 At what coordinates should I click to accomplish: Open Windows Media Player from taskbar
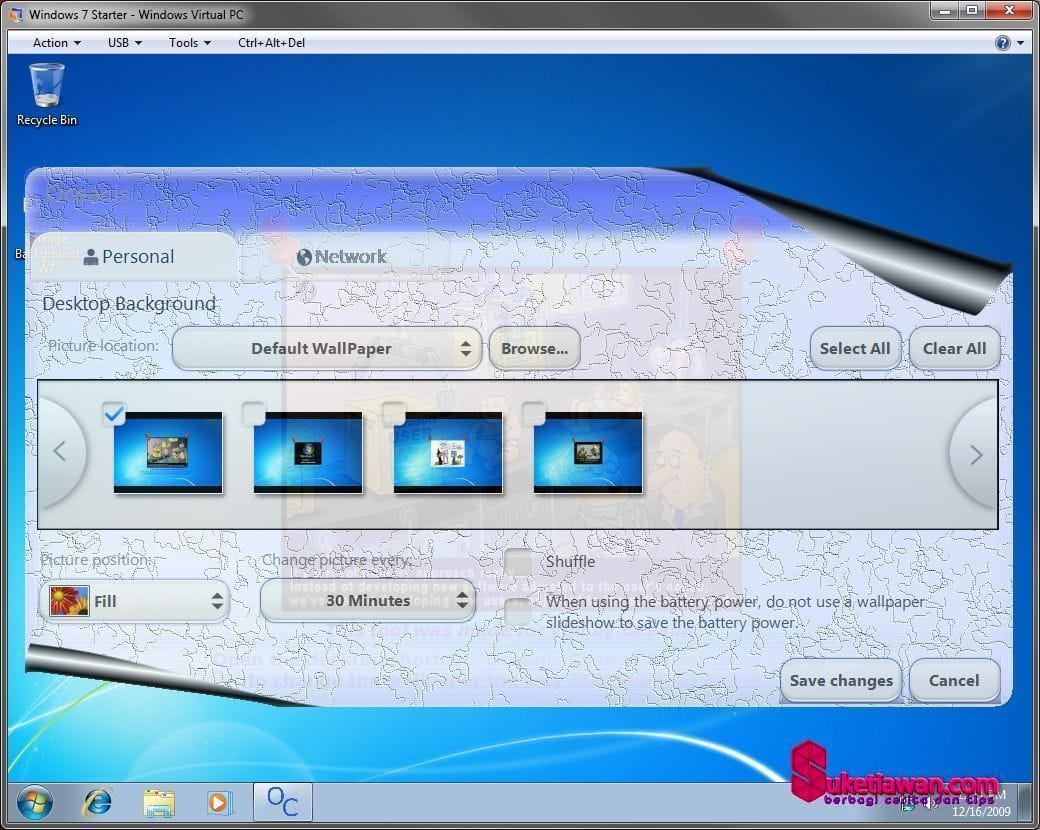(x=218, y=802)
